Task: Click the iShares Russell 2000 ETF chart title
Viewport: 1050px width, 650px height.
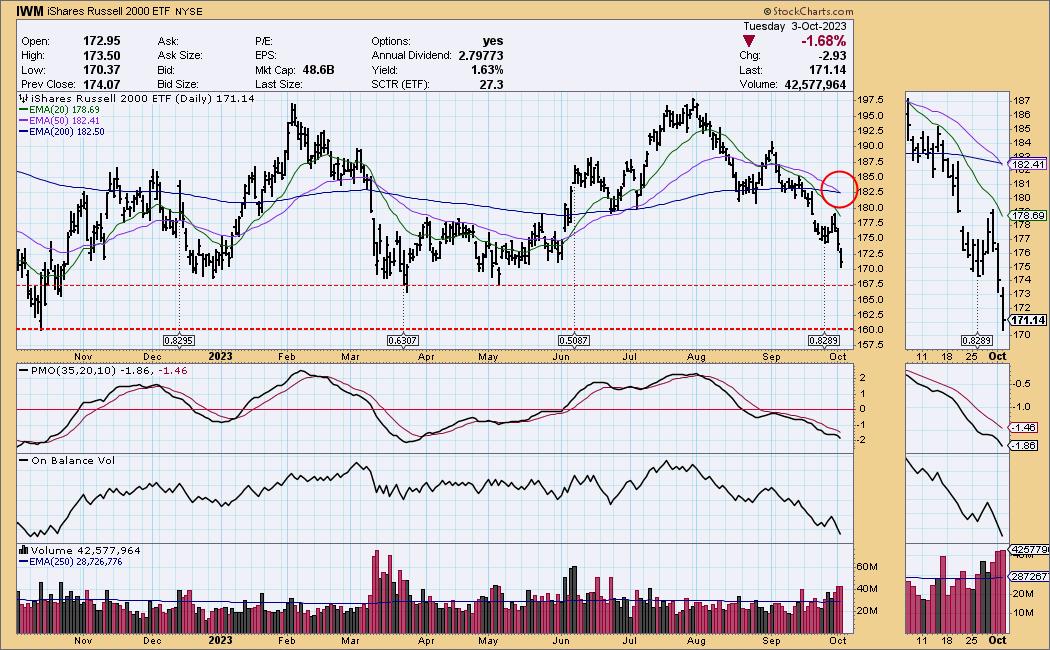Action: pos(108,11)
